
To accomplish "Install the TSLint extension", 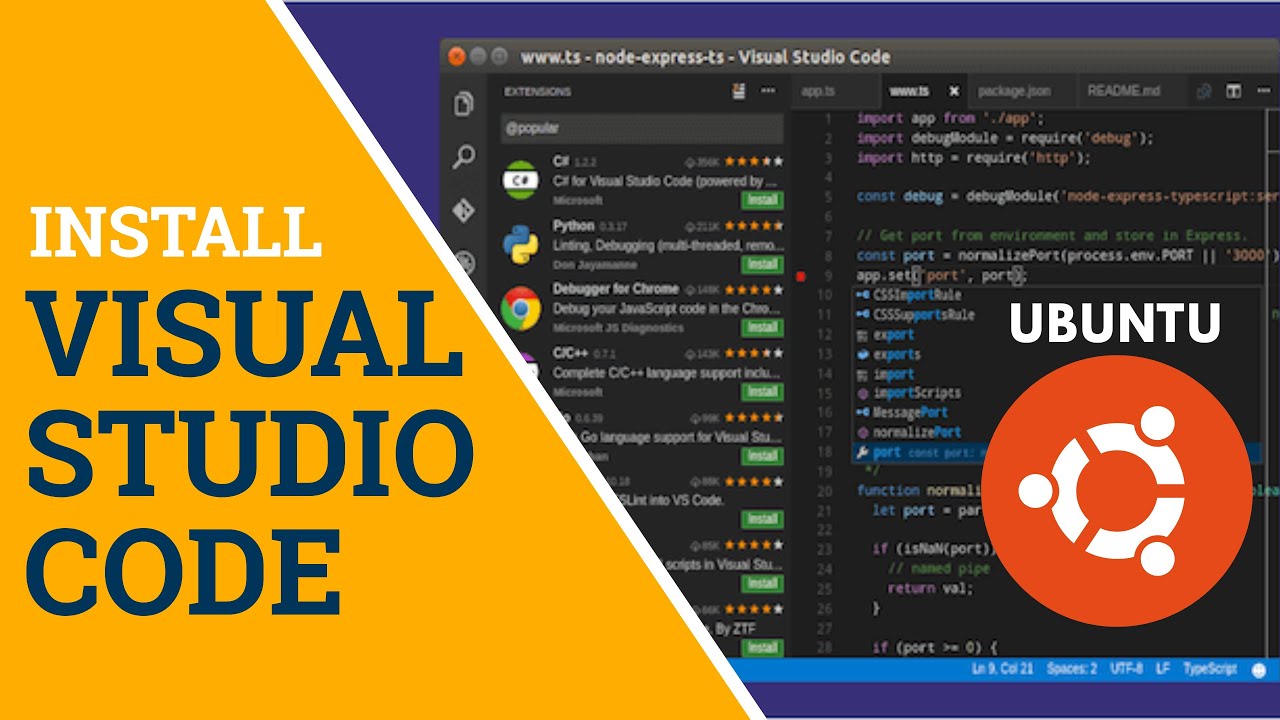I will [x=762, y=519].
